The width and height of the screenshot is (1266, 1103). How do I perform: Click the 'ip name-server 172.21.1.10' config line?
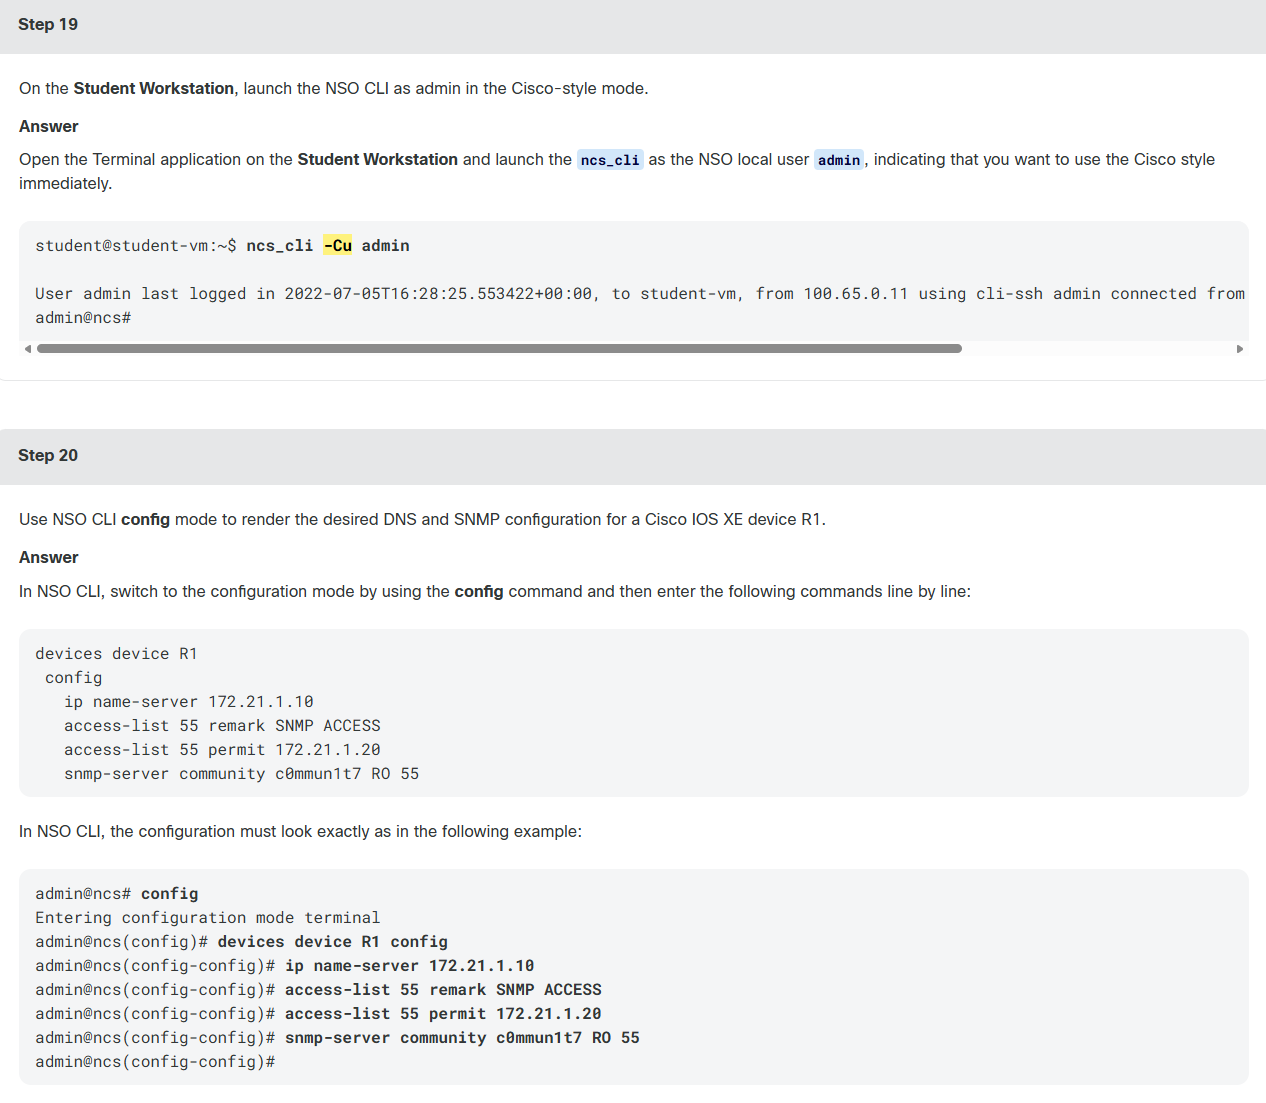click(x=189, y=702)
